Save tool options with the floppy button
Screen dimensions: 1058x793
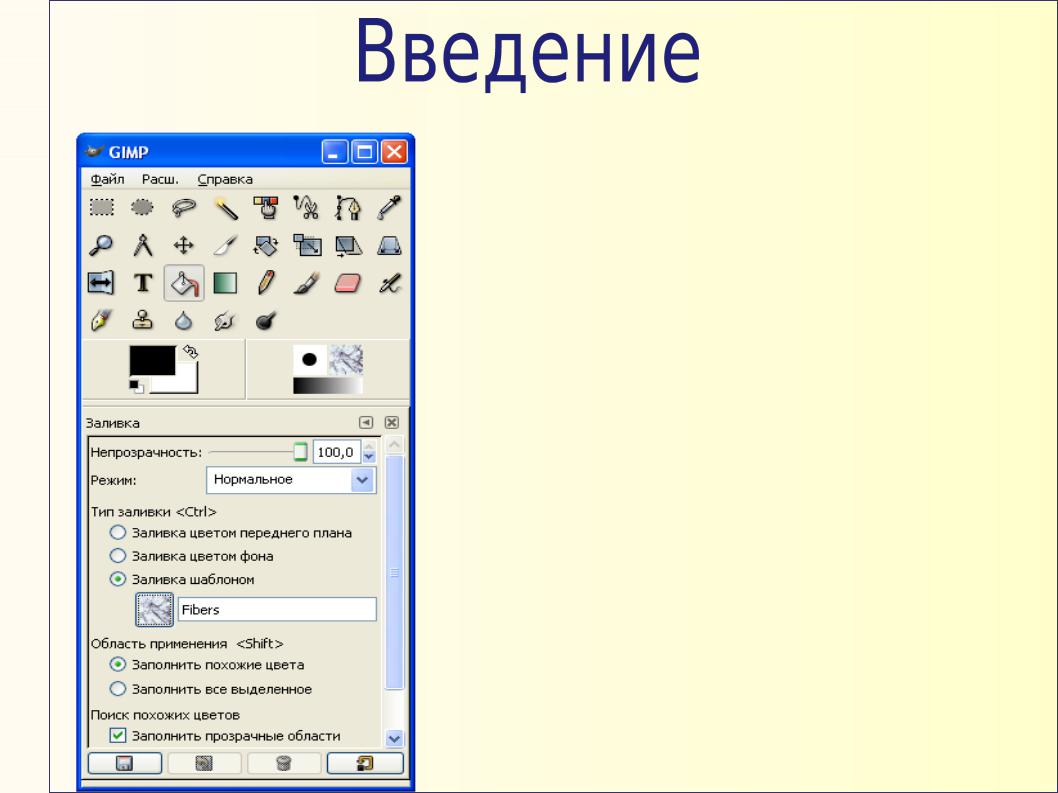[x=125, y=763]
